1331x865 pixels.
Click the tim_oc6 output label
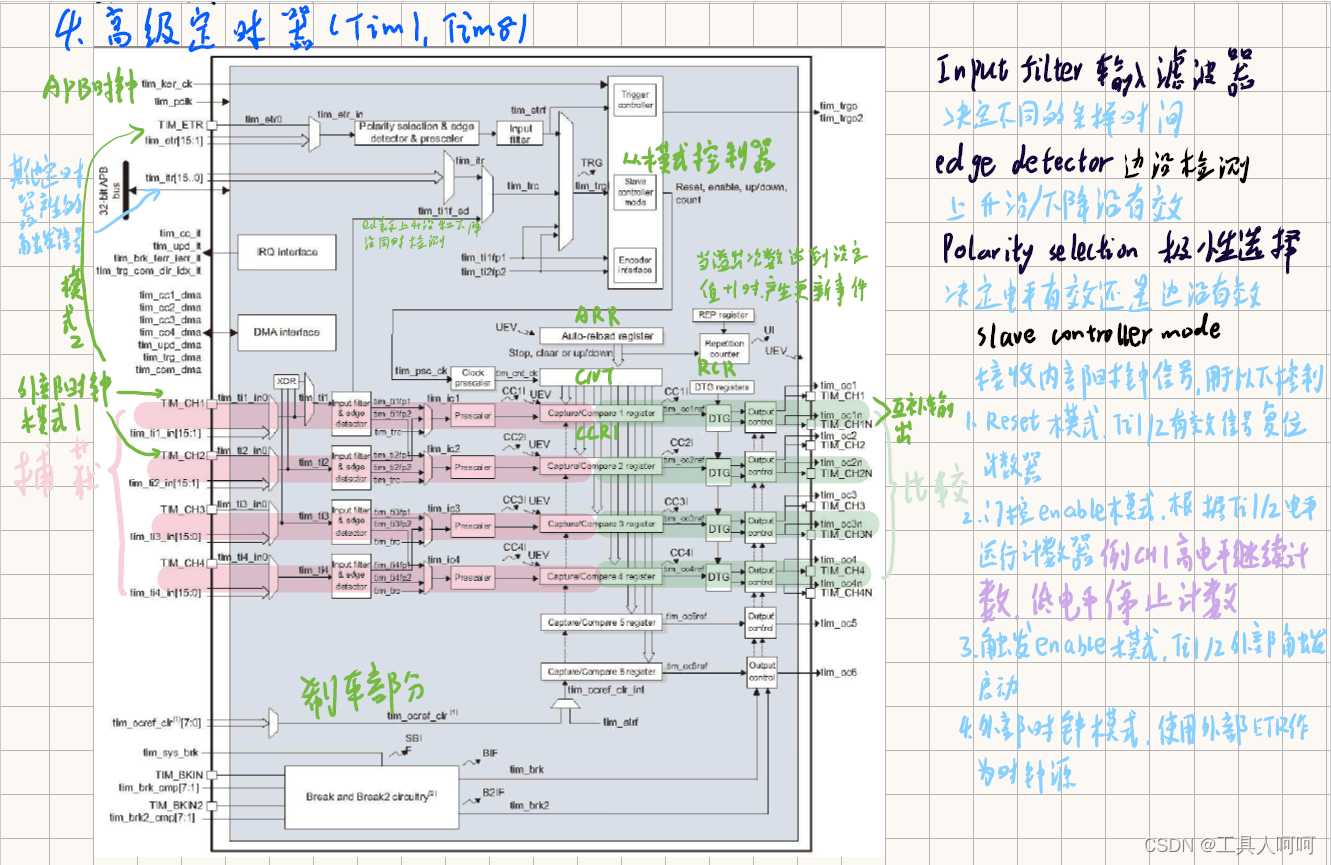pos(839,672)
